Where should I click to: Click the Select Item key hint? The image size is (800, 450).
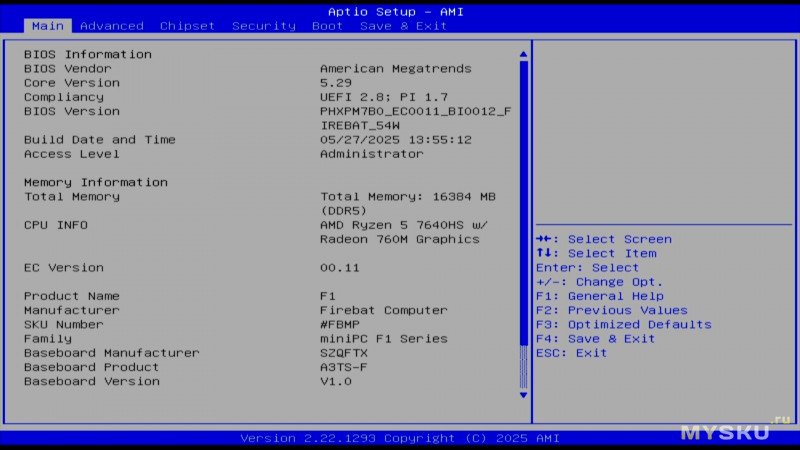[x=596, y=254]
